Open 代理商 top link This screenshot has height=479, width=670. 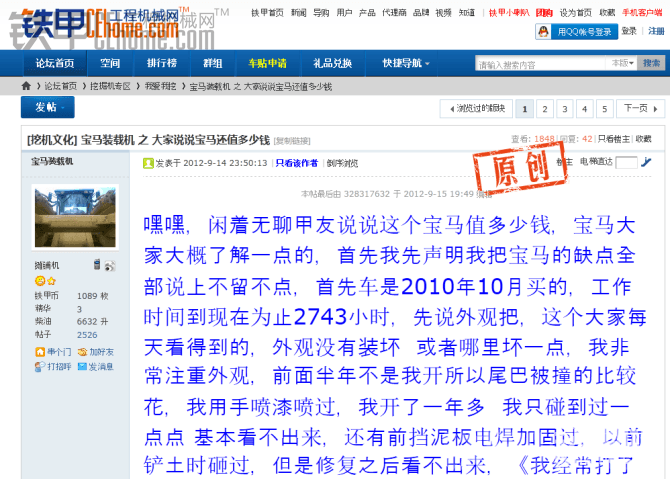pyautogui.click(x=394, y=13)
